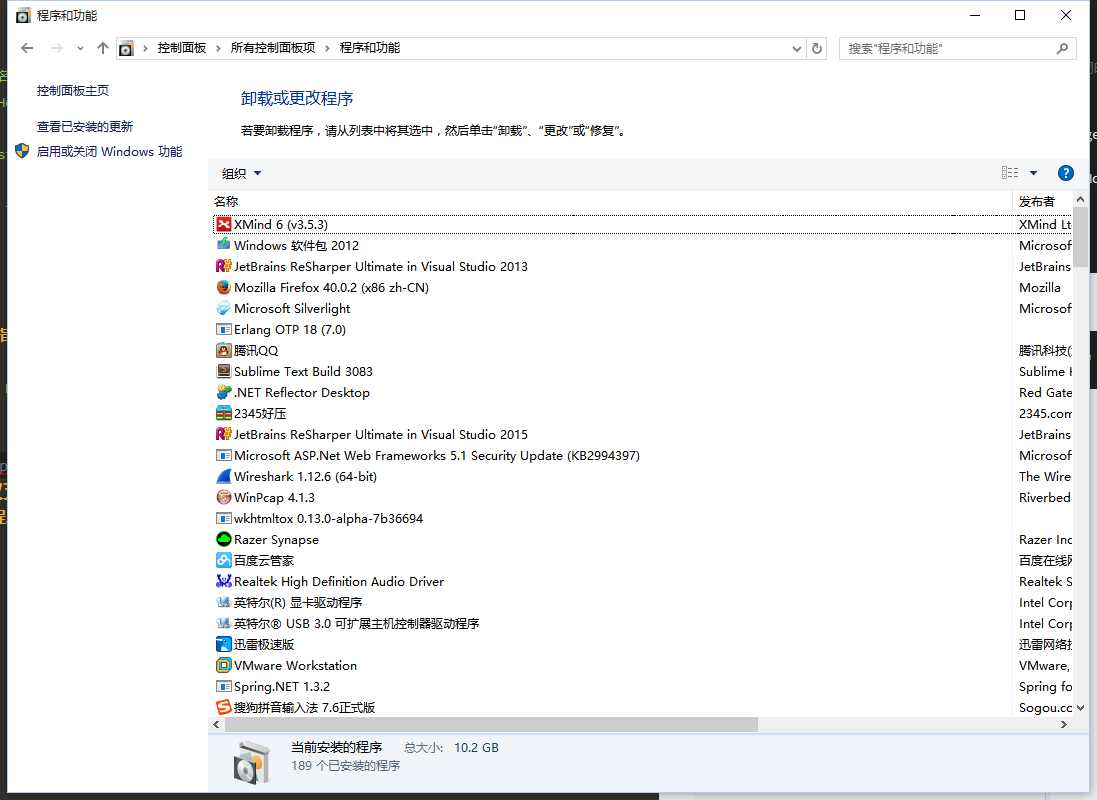This screenshot has width=1097, height=800.
Task: Click the 腾讯QQ penguin icon
Action: 223,350
